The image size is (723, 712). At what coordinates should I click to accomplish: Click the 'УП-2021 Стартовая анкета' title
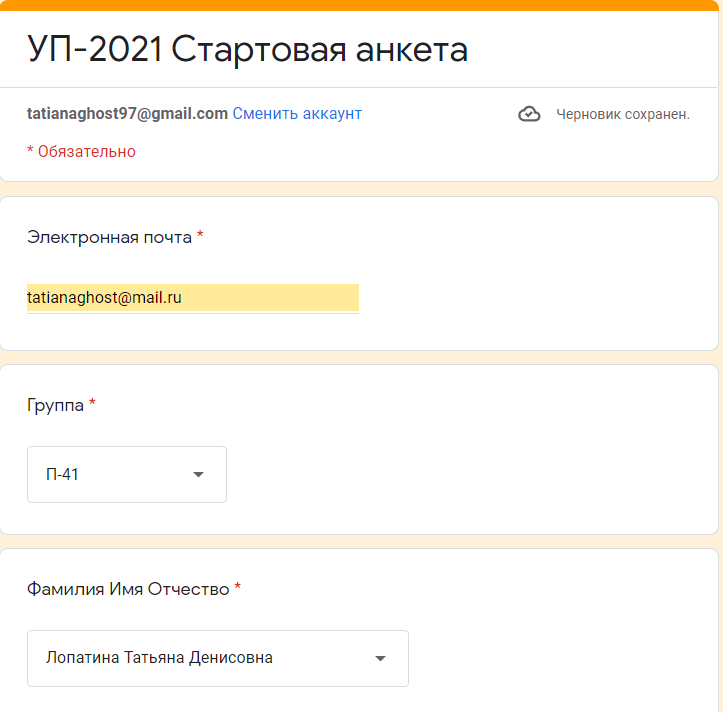(x=248, y=49)
